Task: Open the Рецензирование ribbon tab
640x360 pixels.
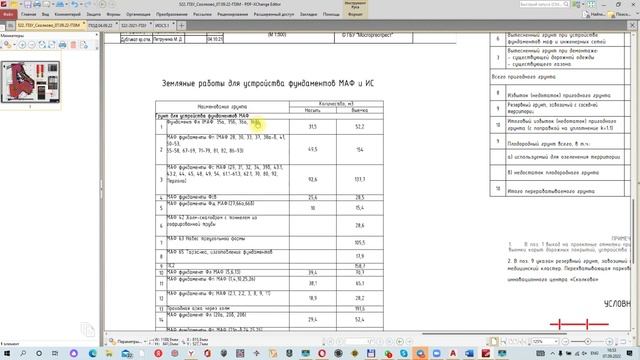Action: point(233,14)
